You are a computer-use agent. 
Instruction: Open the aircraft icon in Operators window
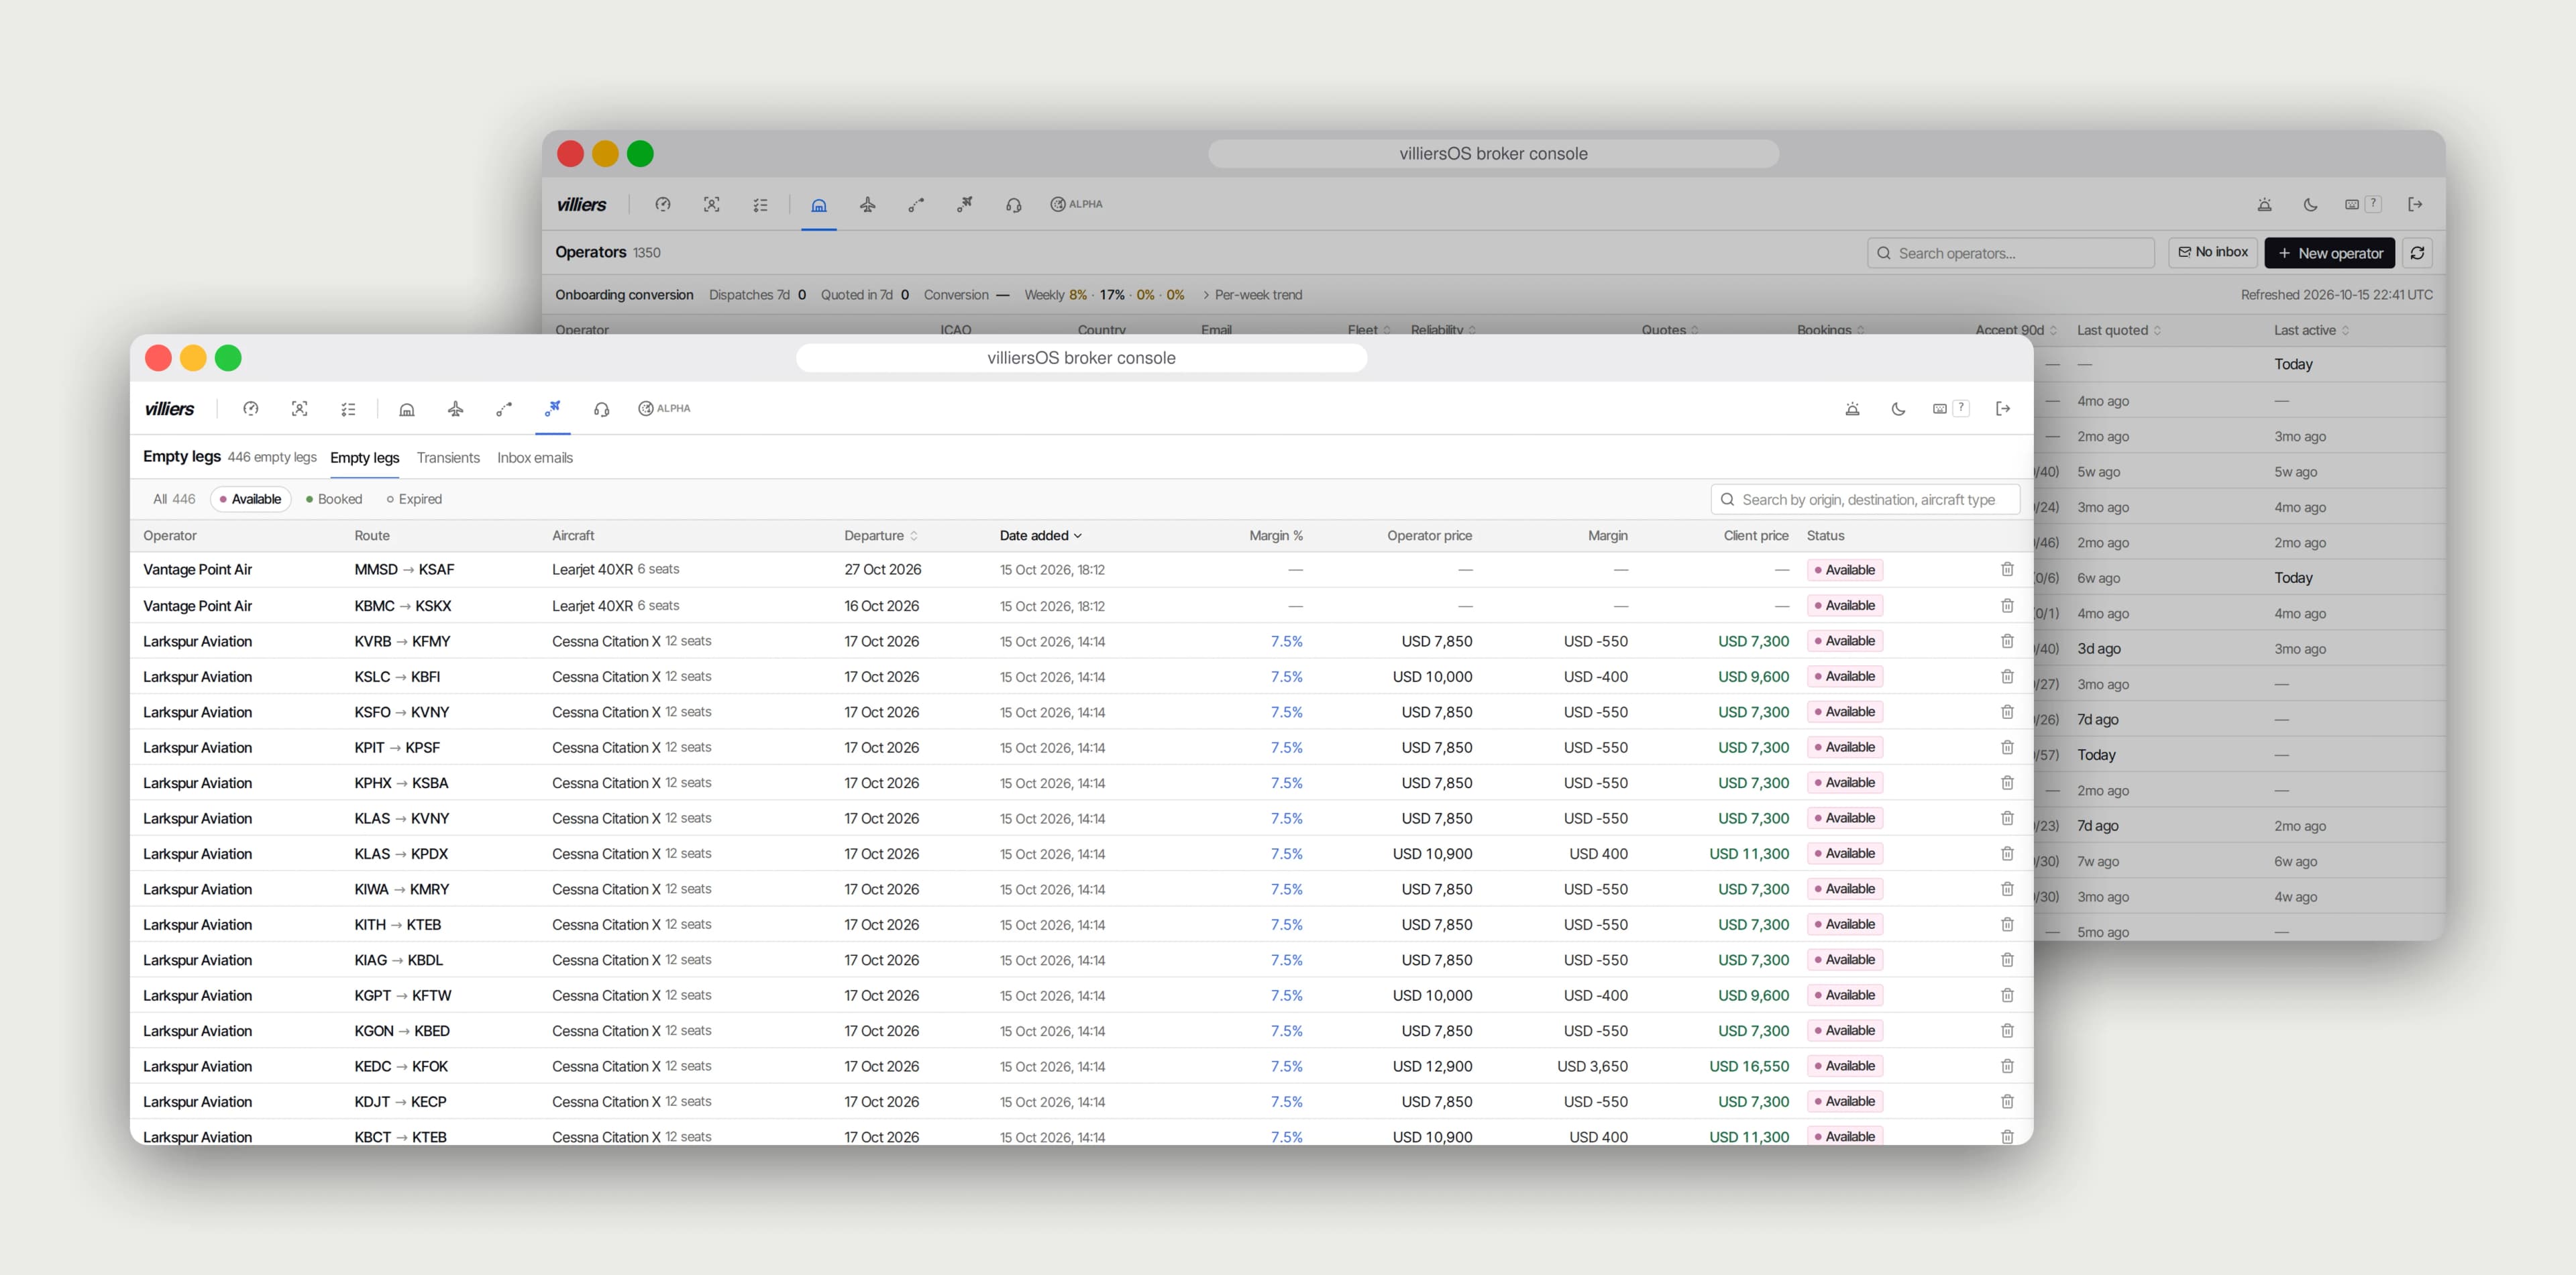[x=868, y=204]
